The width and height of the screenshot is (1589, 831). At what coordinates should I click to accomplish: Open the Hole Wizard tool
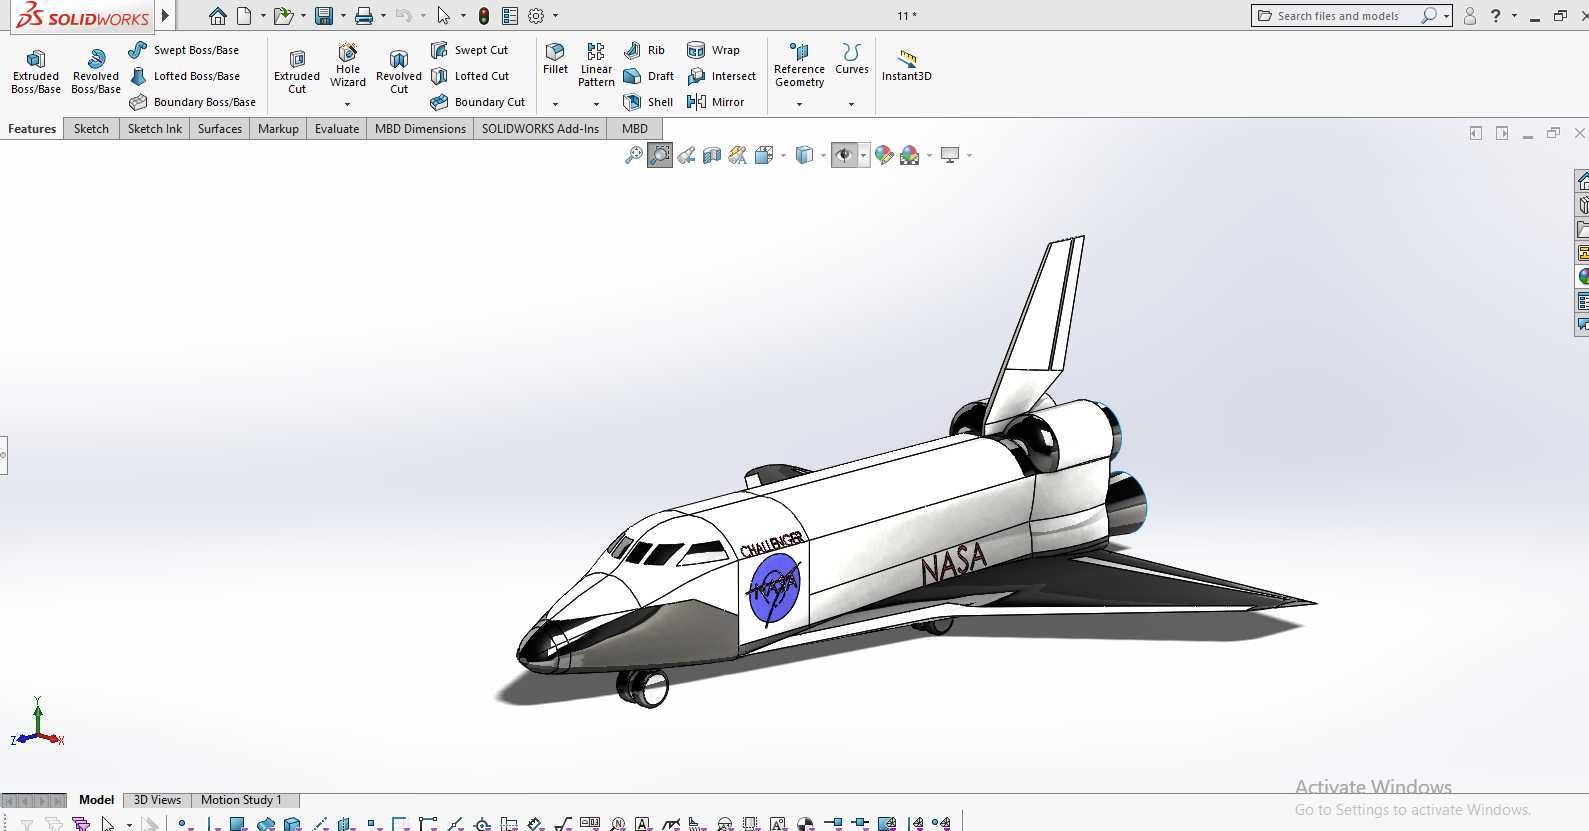348,66
